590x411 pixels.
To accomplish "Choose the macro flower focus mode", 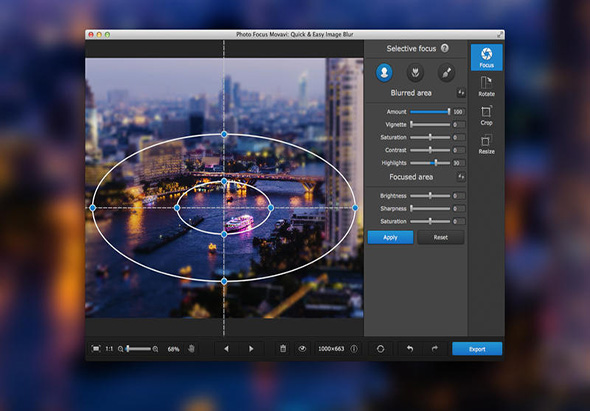I will [415, 72].
